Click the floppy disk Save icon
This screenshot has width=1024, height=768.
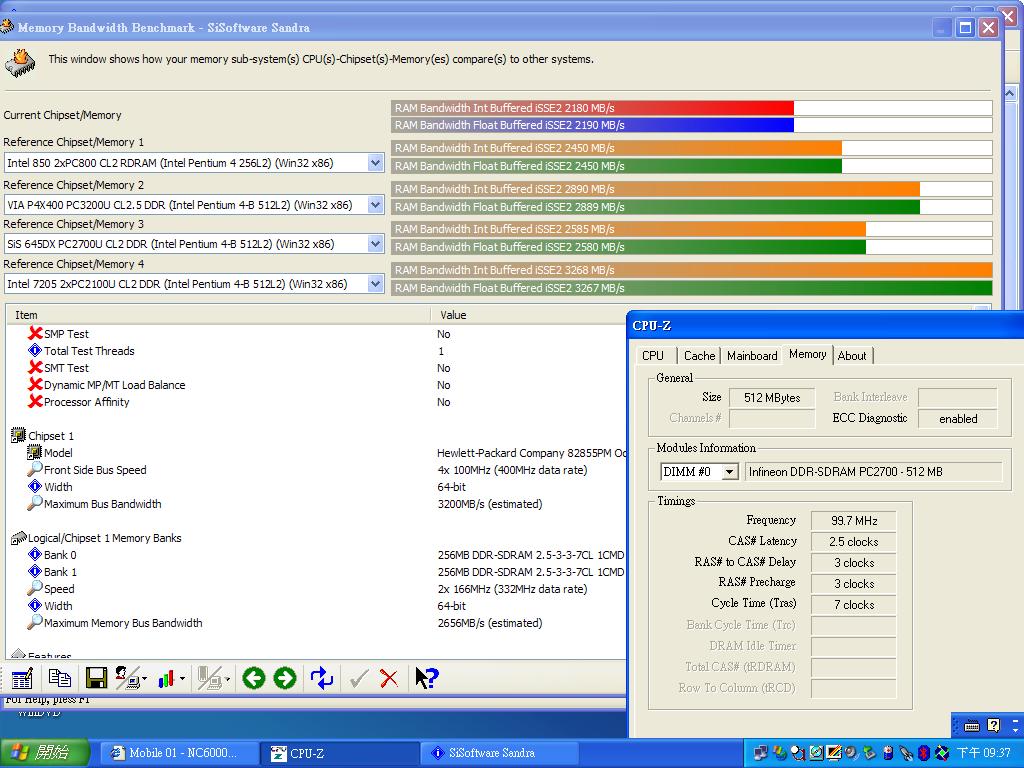coord(97,679)
